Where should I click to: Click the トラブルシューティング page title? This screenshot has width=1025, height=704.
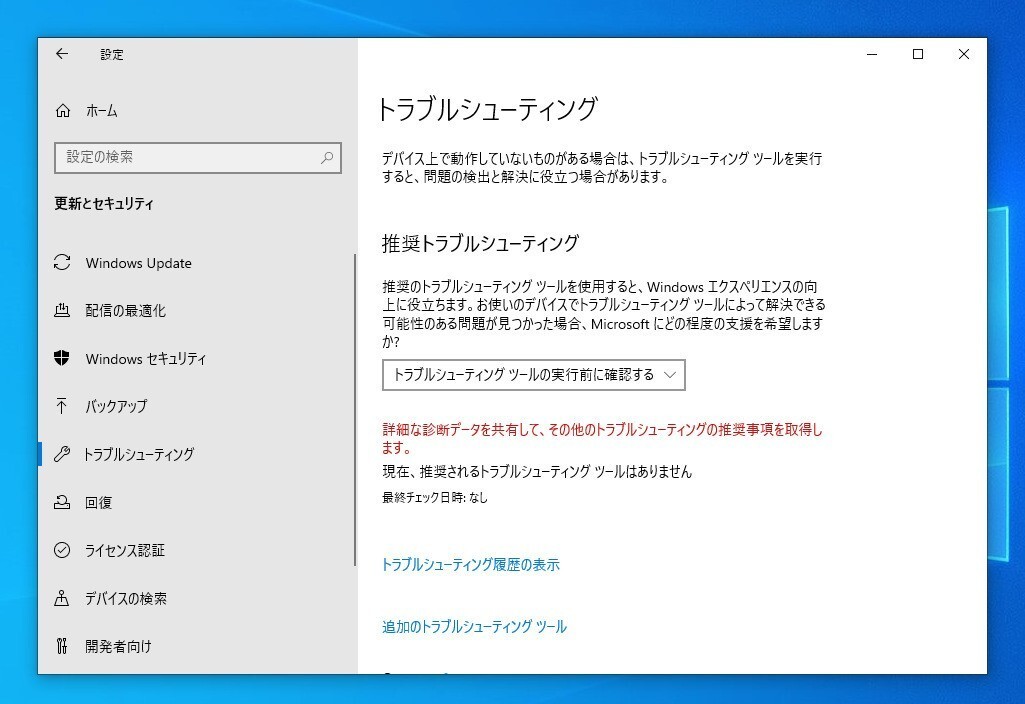pyautogui.click(x=488, y=109)
